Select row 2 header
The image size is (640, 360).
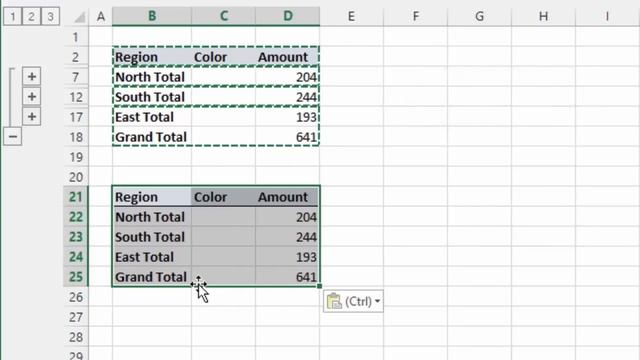(76, 57)
